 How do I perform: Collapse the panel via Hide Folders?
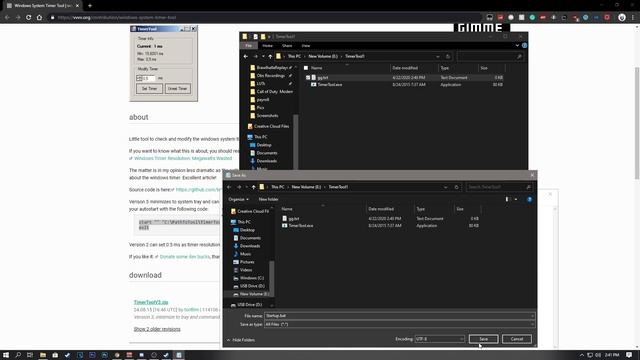pyautogui.click(x=241, y=340)
